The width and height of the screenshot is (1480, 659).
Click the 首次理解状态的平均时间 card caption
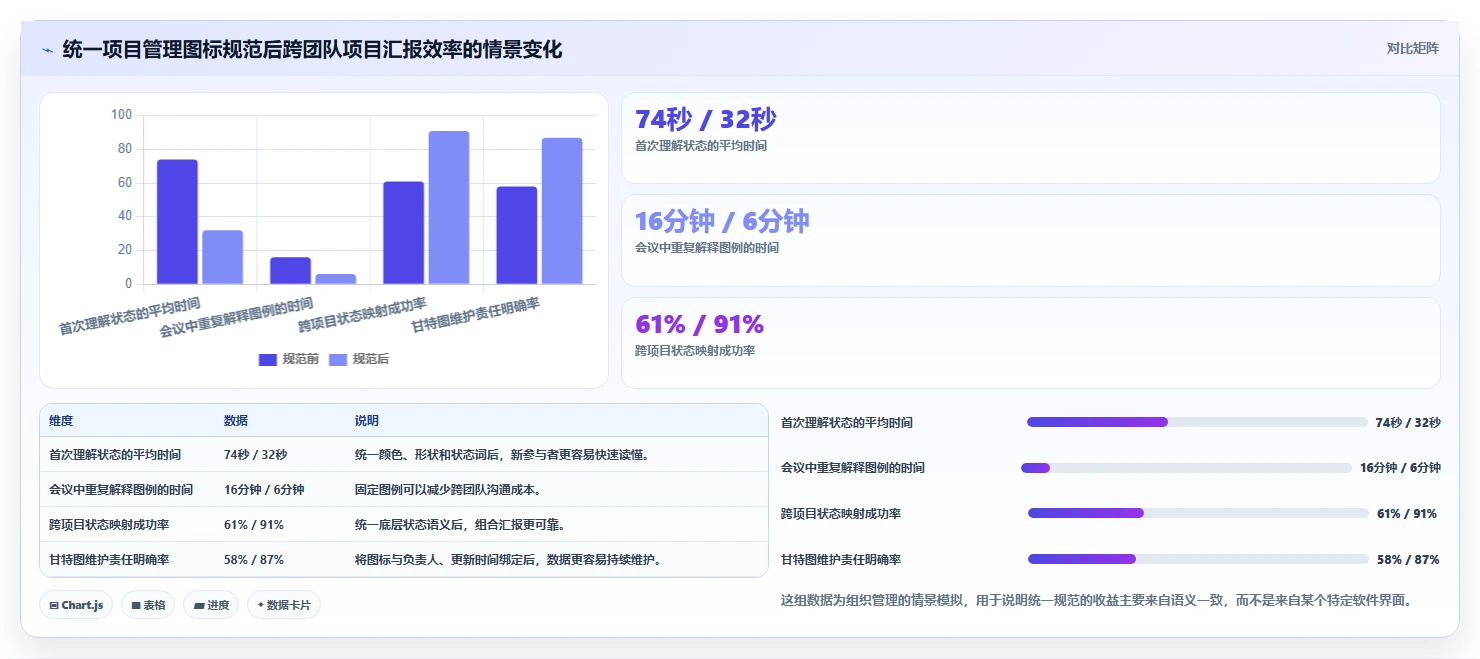click(x=701, y=146)
